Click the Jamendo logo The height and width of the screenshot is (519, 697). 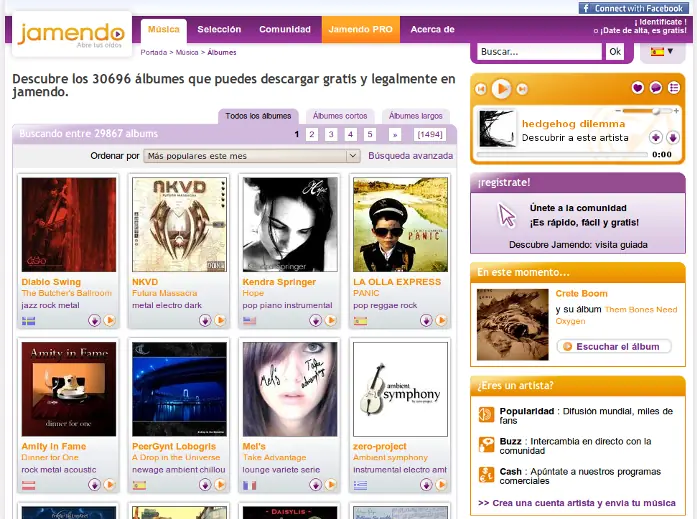coord(71,36)
